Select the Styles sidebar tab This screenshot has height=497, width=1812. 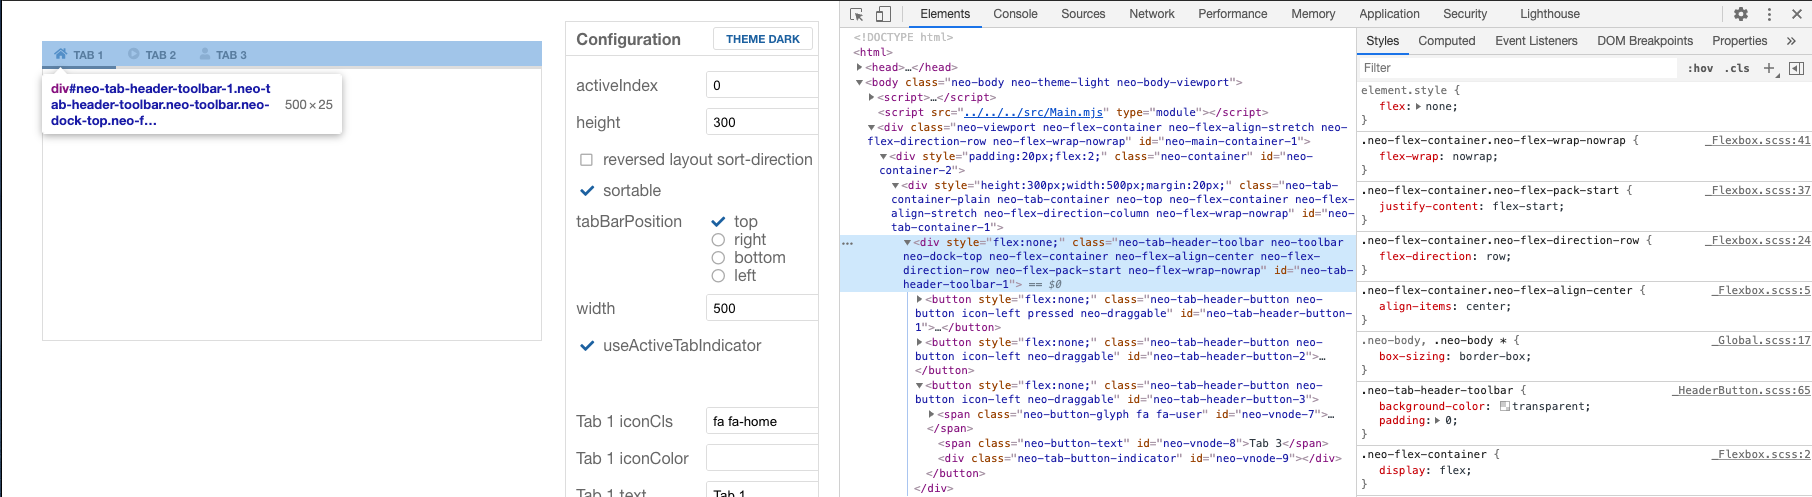1382,41
